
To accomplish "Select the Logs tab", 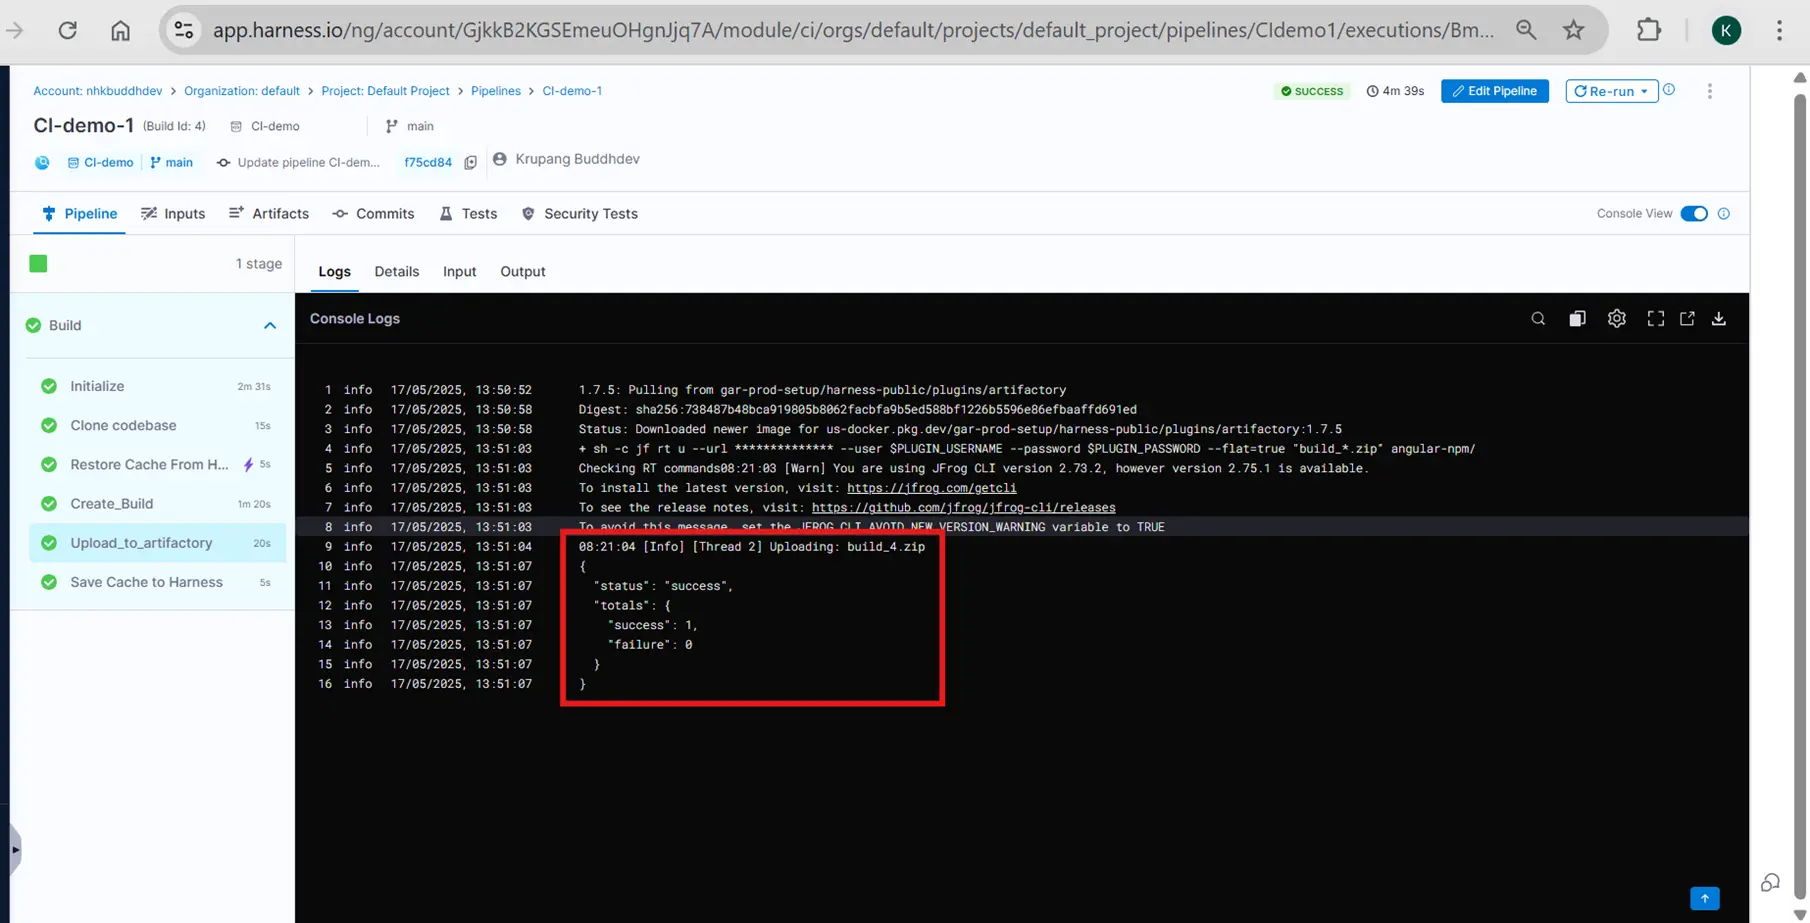I will (x=334, y=272).
